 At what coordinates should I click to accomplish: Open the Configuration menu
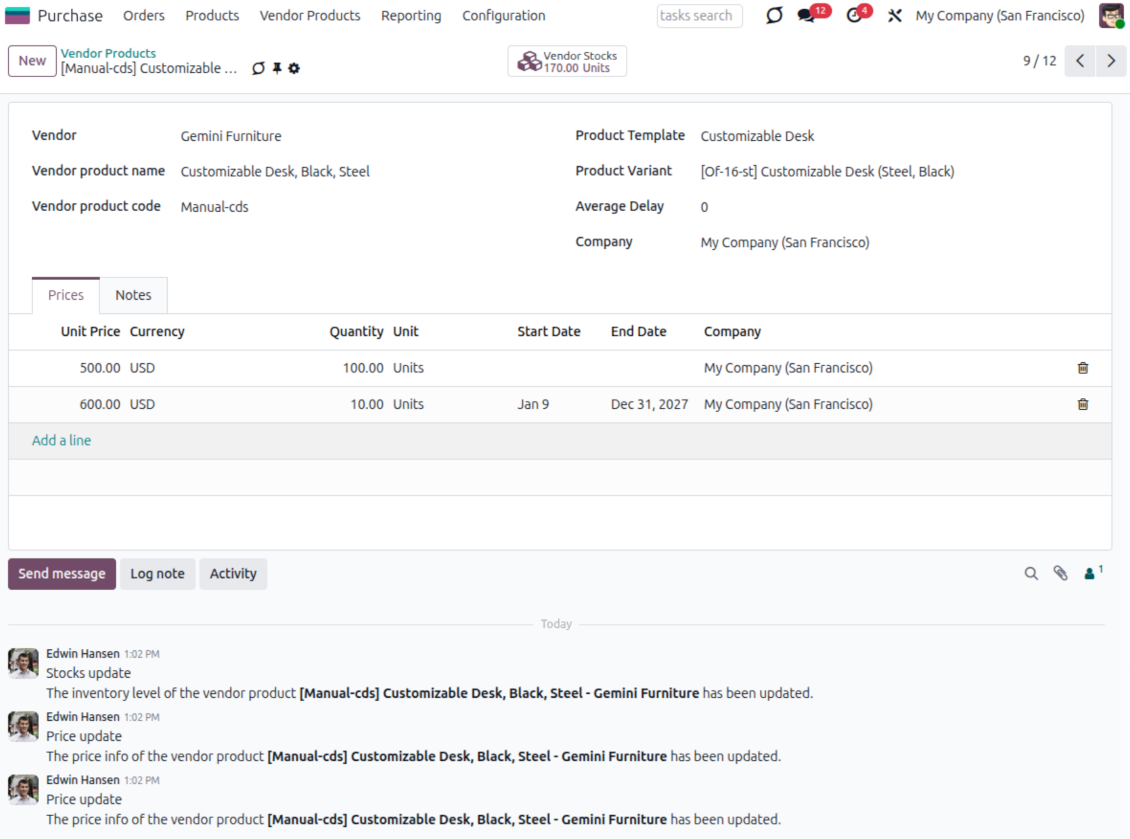tap(503, 16)
